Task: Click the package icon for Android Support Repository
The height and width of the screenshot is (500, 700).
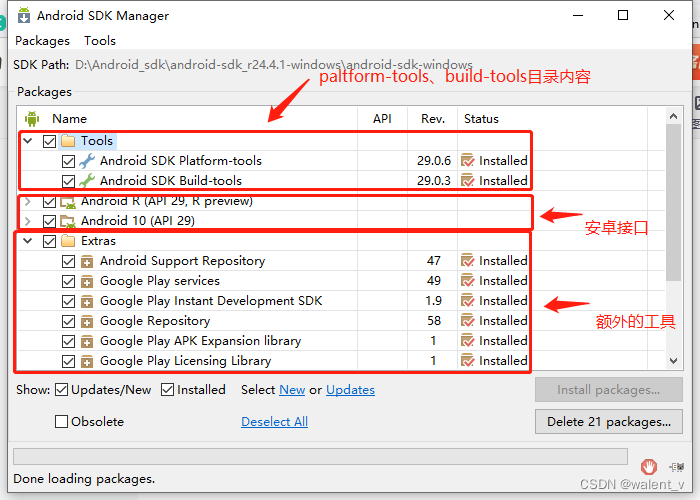Action: point(87,261)
